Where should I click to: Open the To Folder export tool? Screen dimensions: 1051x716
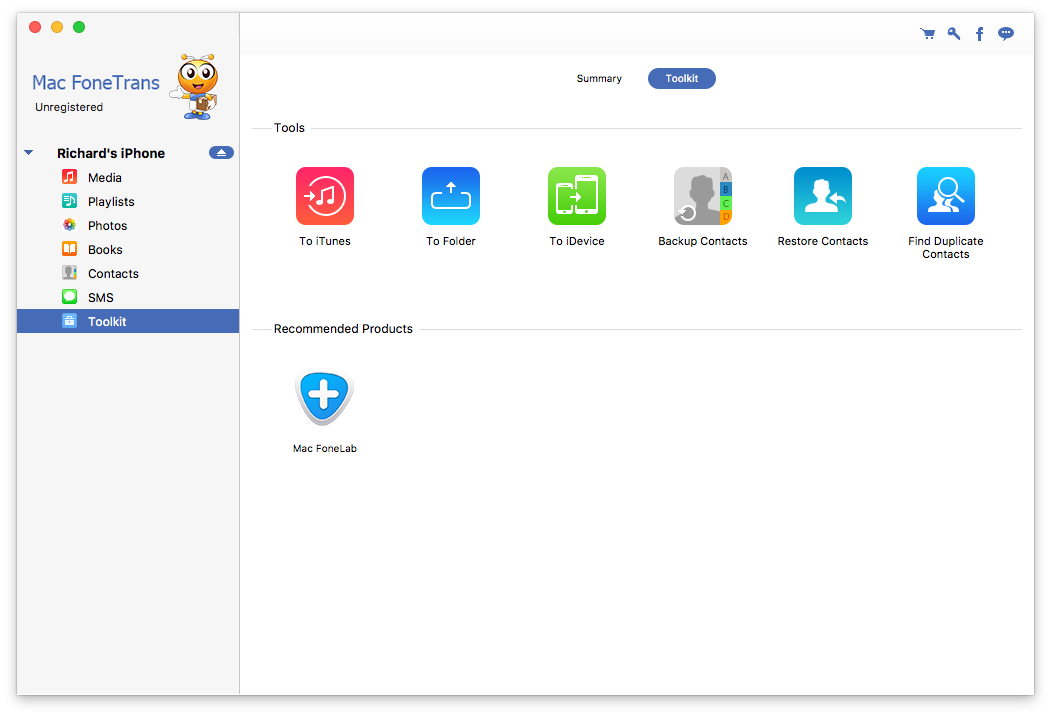[x=450, y=196]
